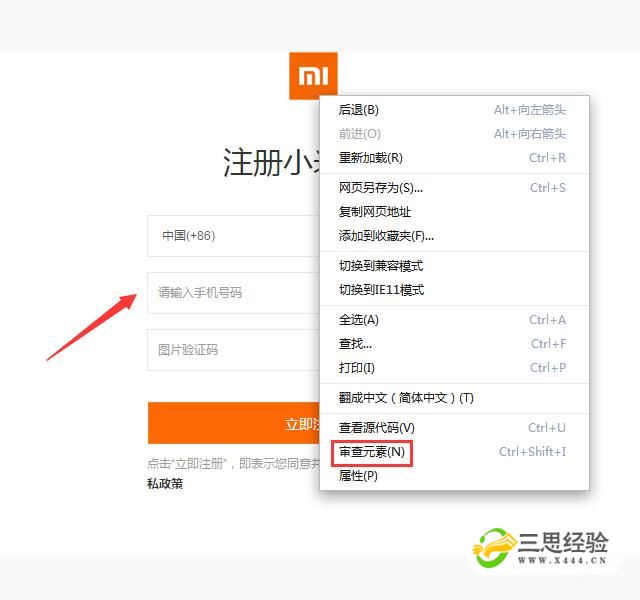Focus the 请输入手机号码 phone number field
This screenshot has width=640, height=600.
[232, 293]
